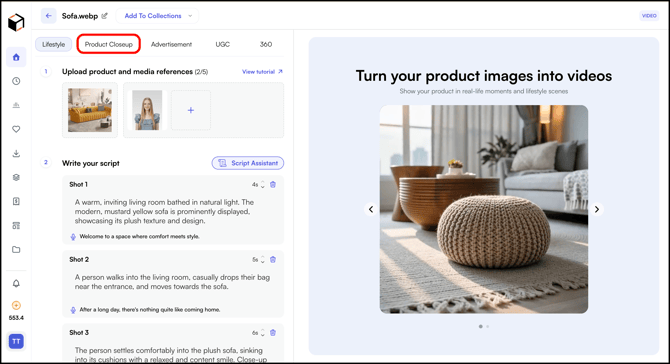Delete Shot 1 with trash icon
Viewport: 670px width, 364px height.
[273, 185]
